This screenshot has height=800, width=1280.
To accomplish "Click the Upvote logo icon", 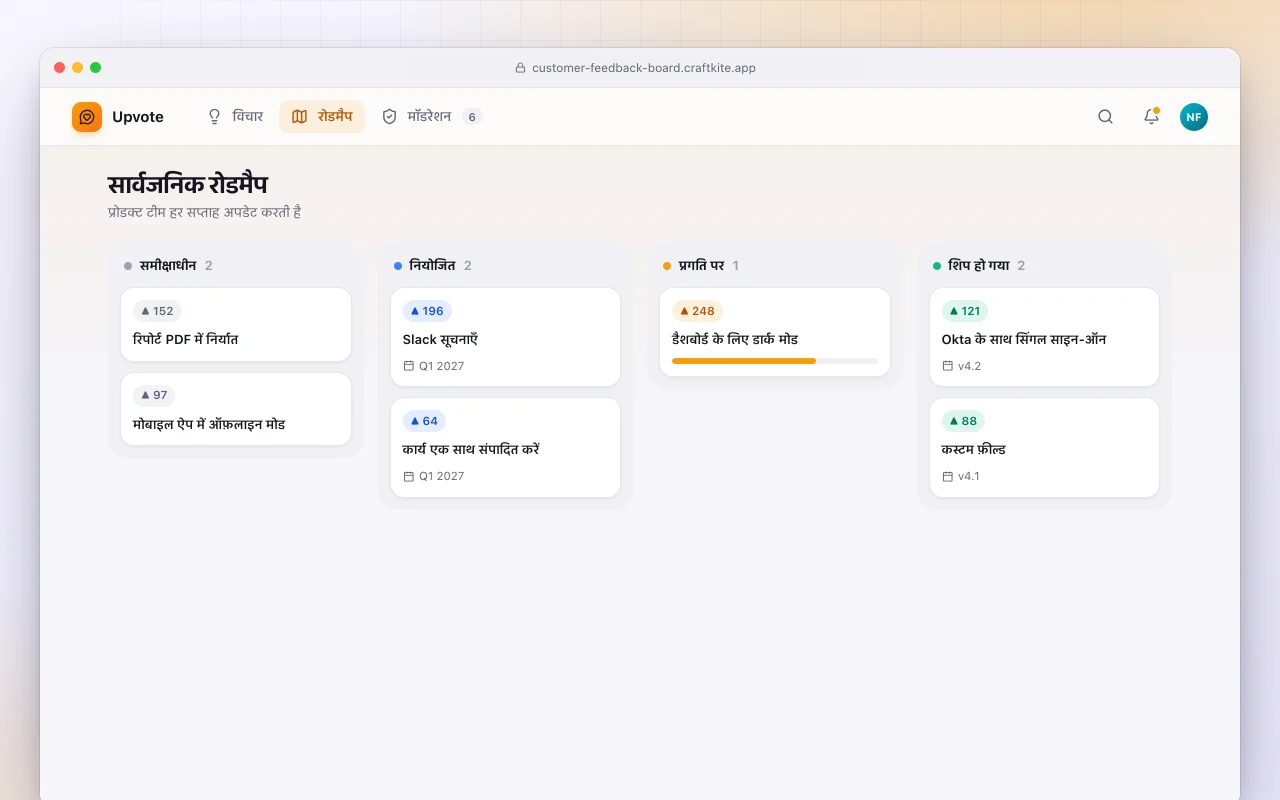I will (x=87, y=117).
